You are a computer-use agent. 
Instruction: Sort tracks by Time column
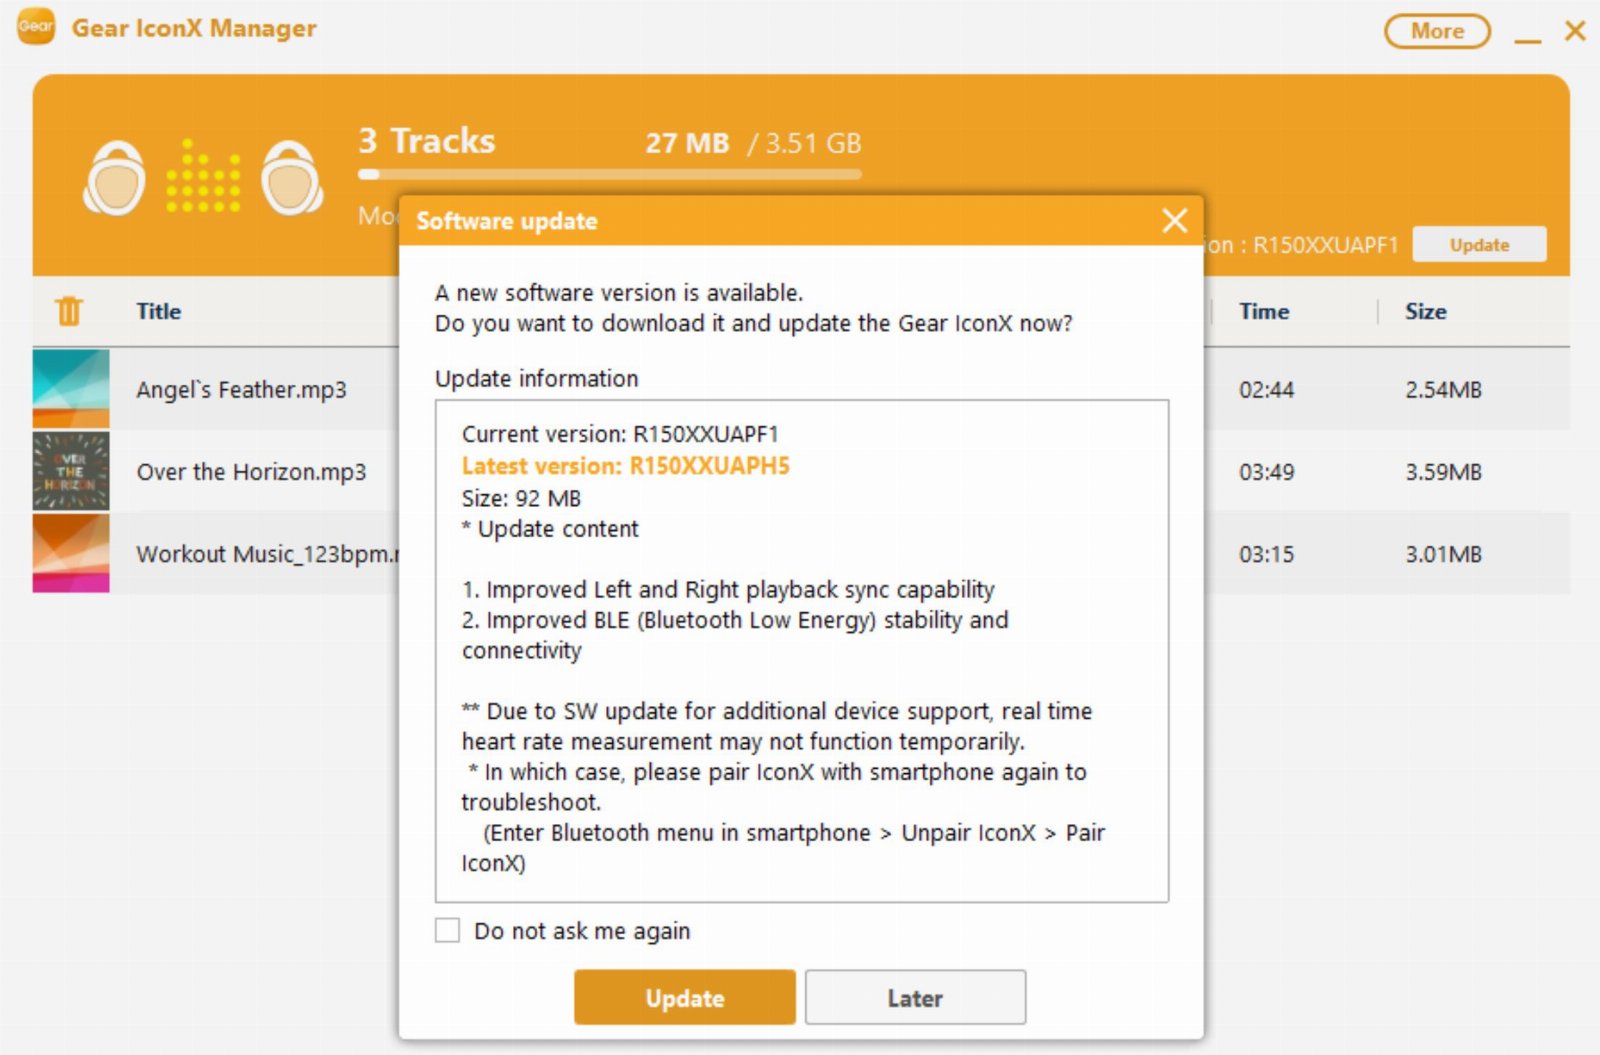pos(1264,311)
